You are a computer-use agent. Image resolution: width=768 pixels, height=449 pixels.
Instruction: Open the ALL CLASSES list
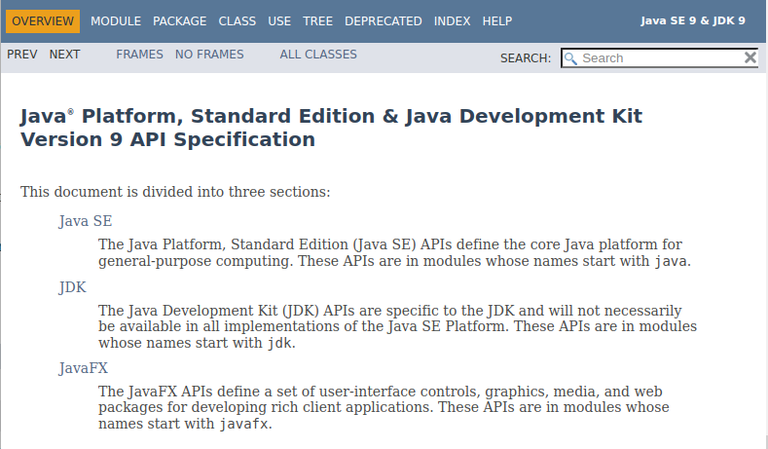[318, 54]
